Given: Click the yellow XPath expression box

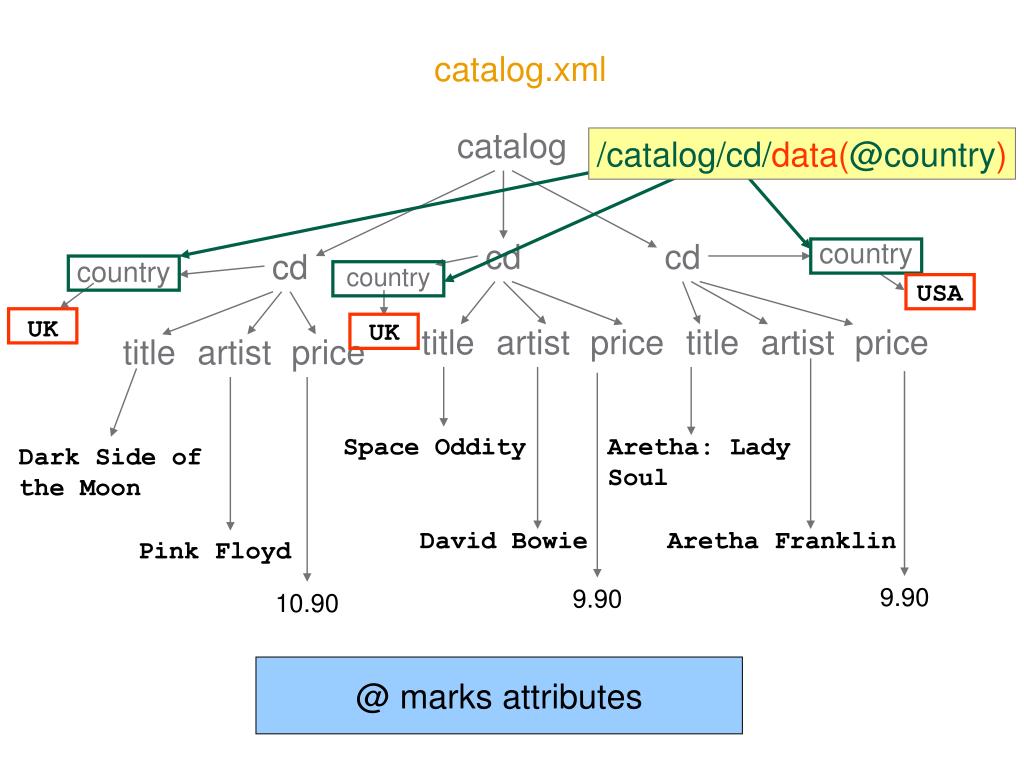Looking at the screenshot, I should (802, 154).
